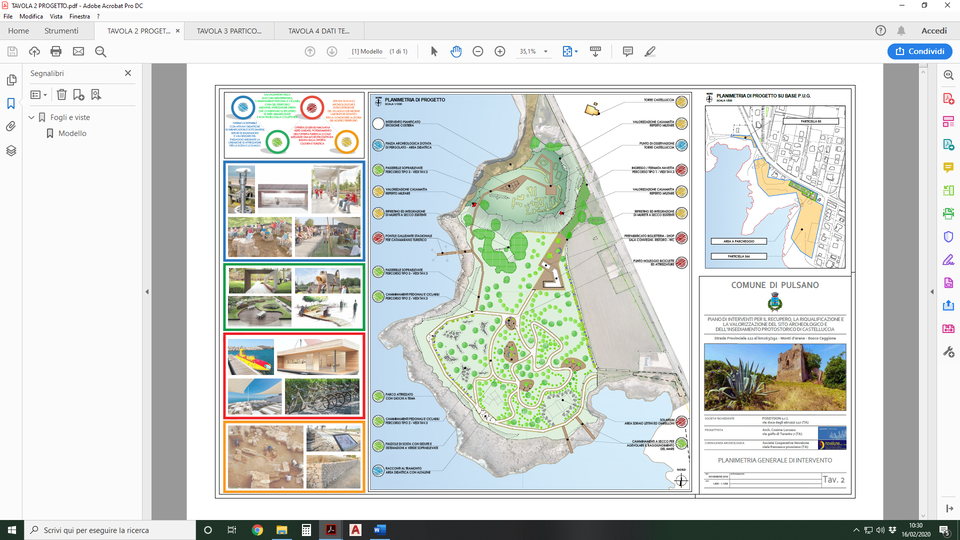
Task: Open the attachments paperclip panel
Action: [x=11, y=127]
